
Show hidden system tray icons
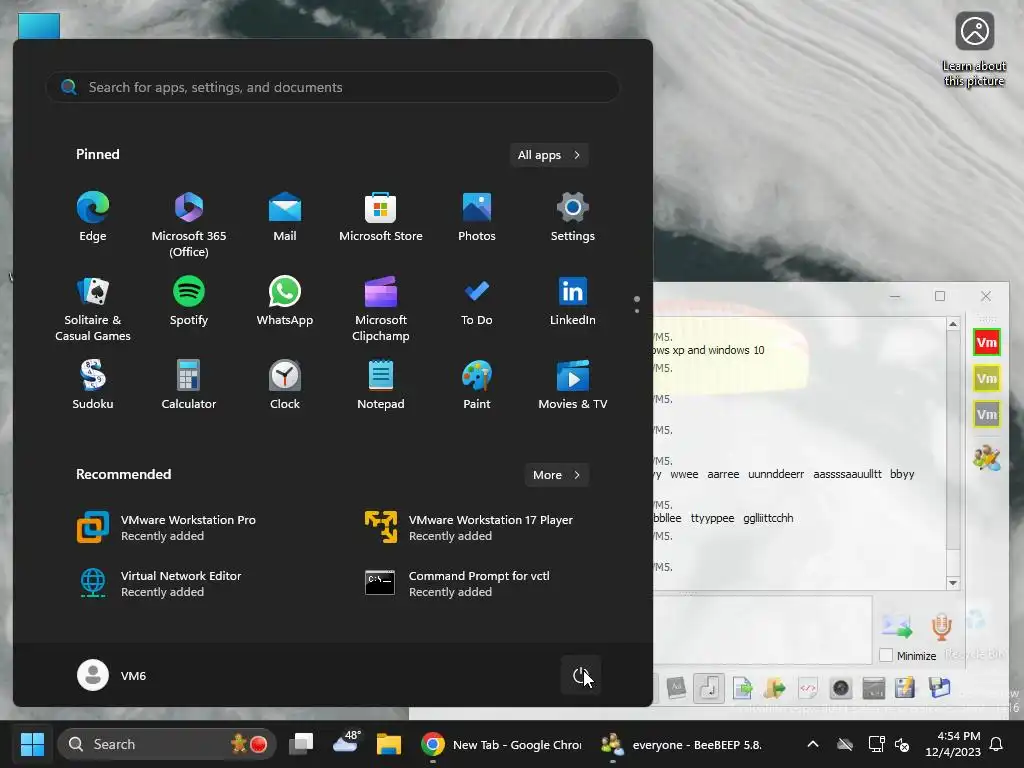click(812, 744)
